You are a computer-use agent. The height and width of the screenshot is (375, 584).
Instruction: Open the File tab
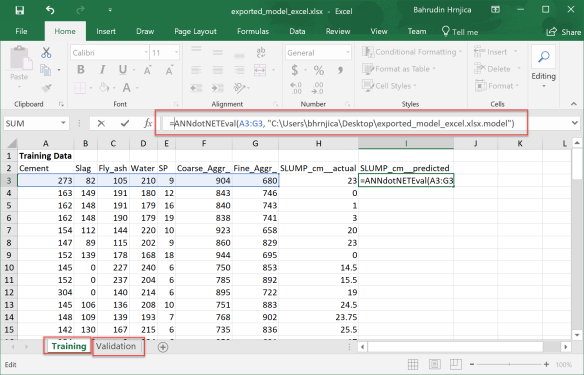pos(21,31)
